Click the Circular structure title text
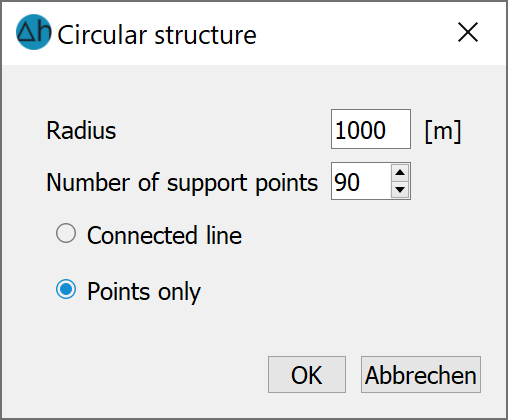Viewport: 508px width, 420px height. tap(157, 35)
